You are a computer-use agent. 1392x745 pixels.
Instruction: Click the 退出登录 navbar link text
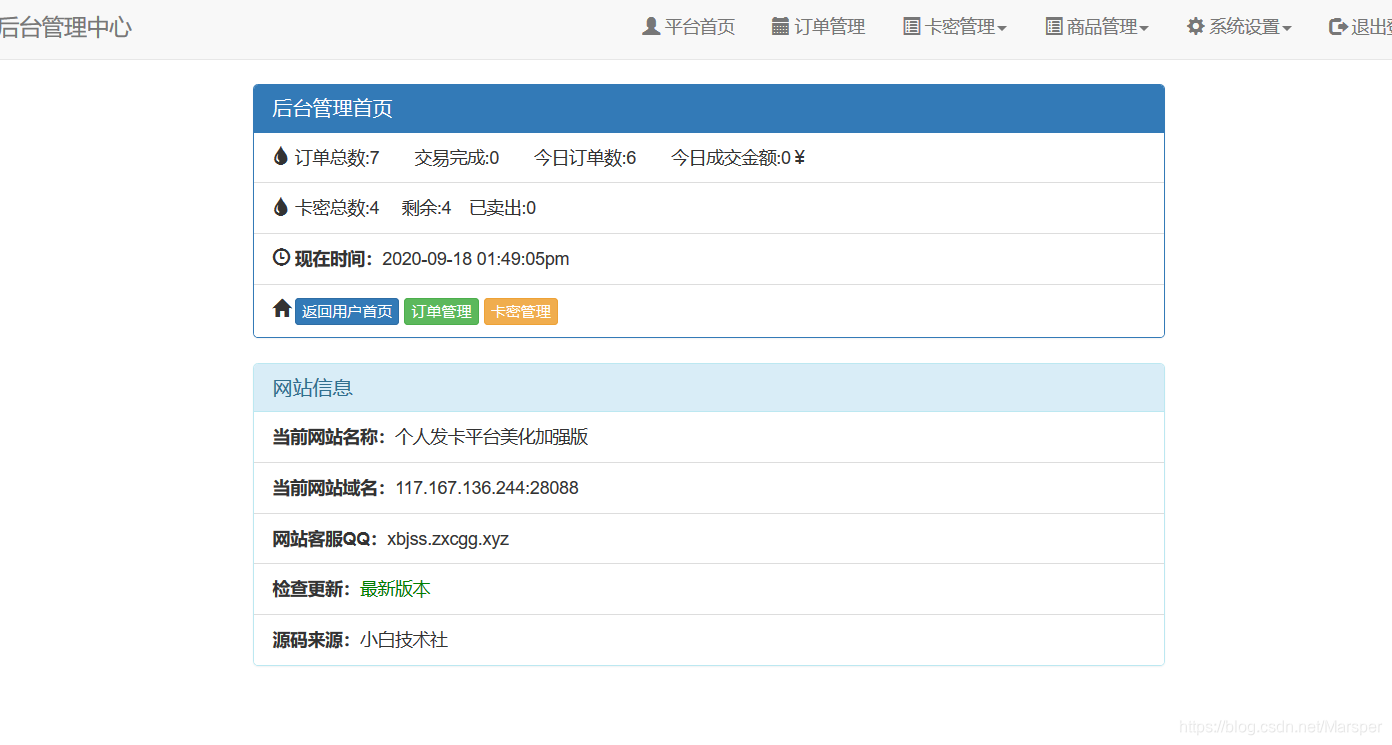tap(1371, 27)
